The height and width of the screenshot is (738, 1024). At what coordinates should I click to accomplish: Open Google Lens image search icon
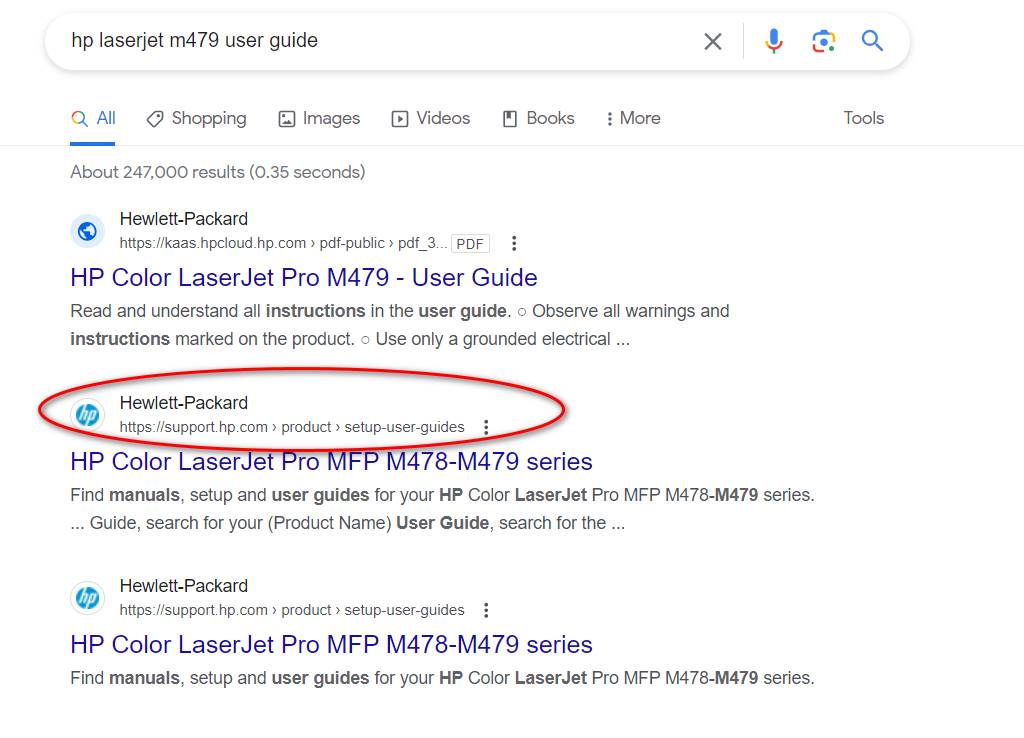tap(823, 41)
